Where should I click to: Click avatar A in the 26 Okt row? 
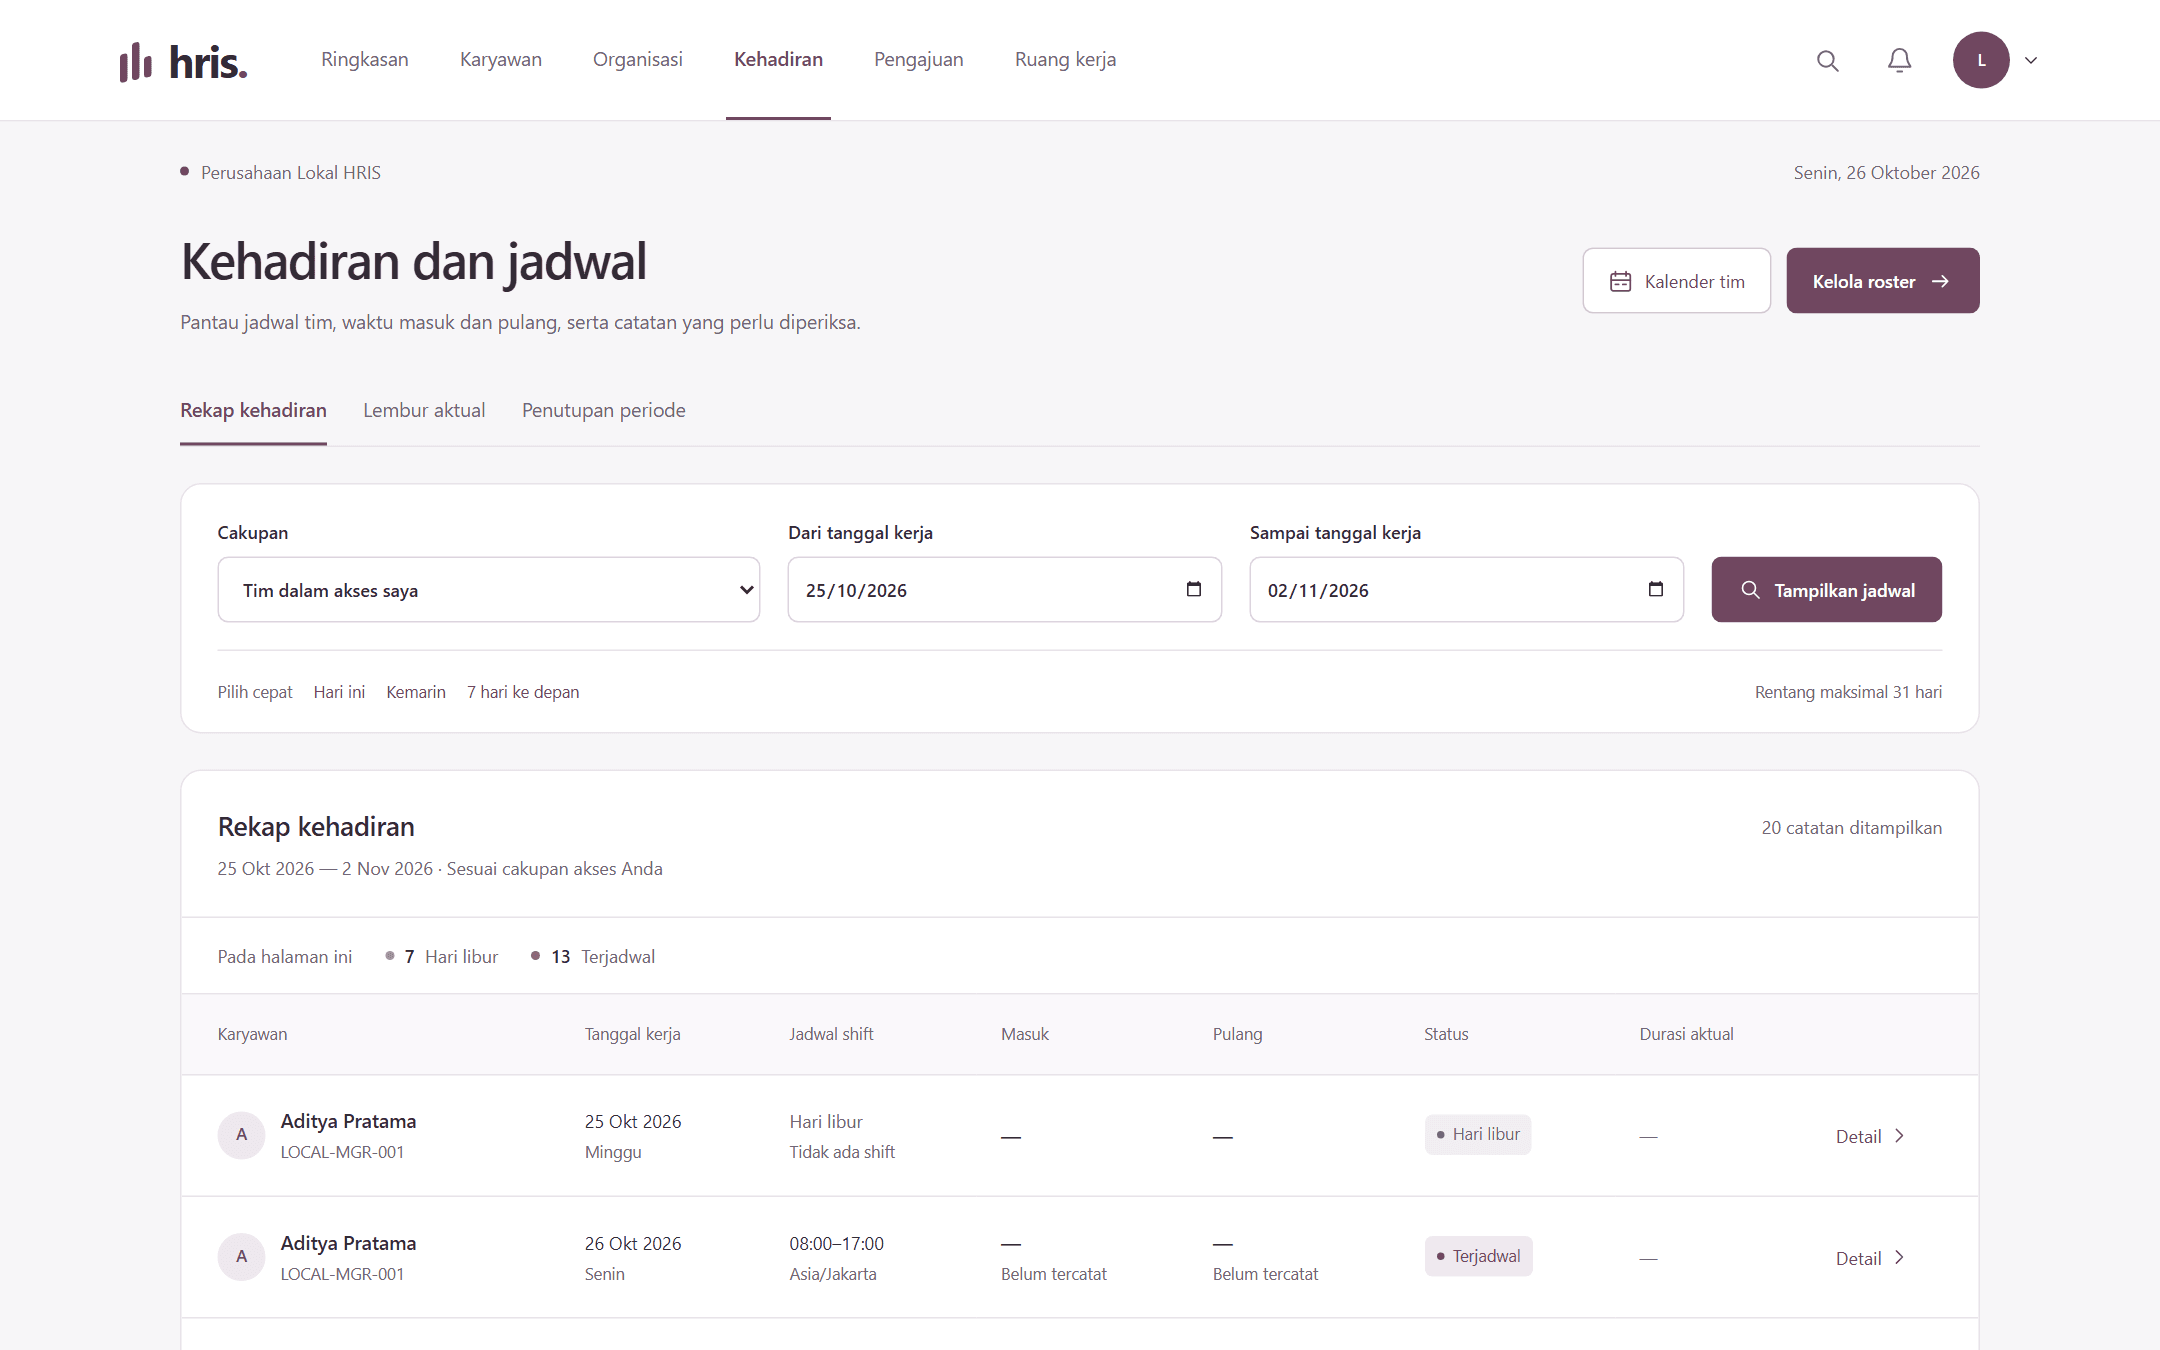point(241,1257)
